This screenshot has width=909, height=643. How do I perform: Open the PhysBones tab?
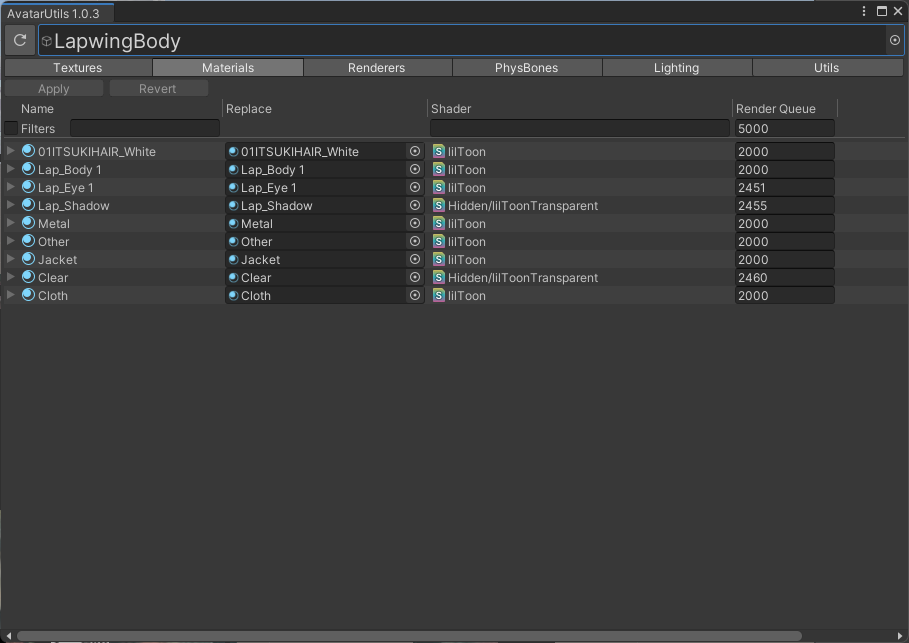[x=526, y=68]
